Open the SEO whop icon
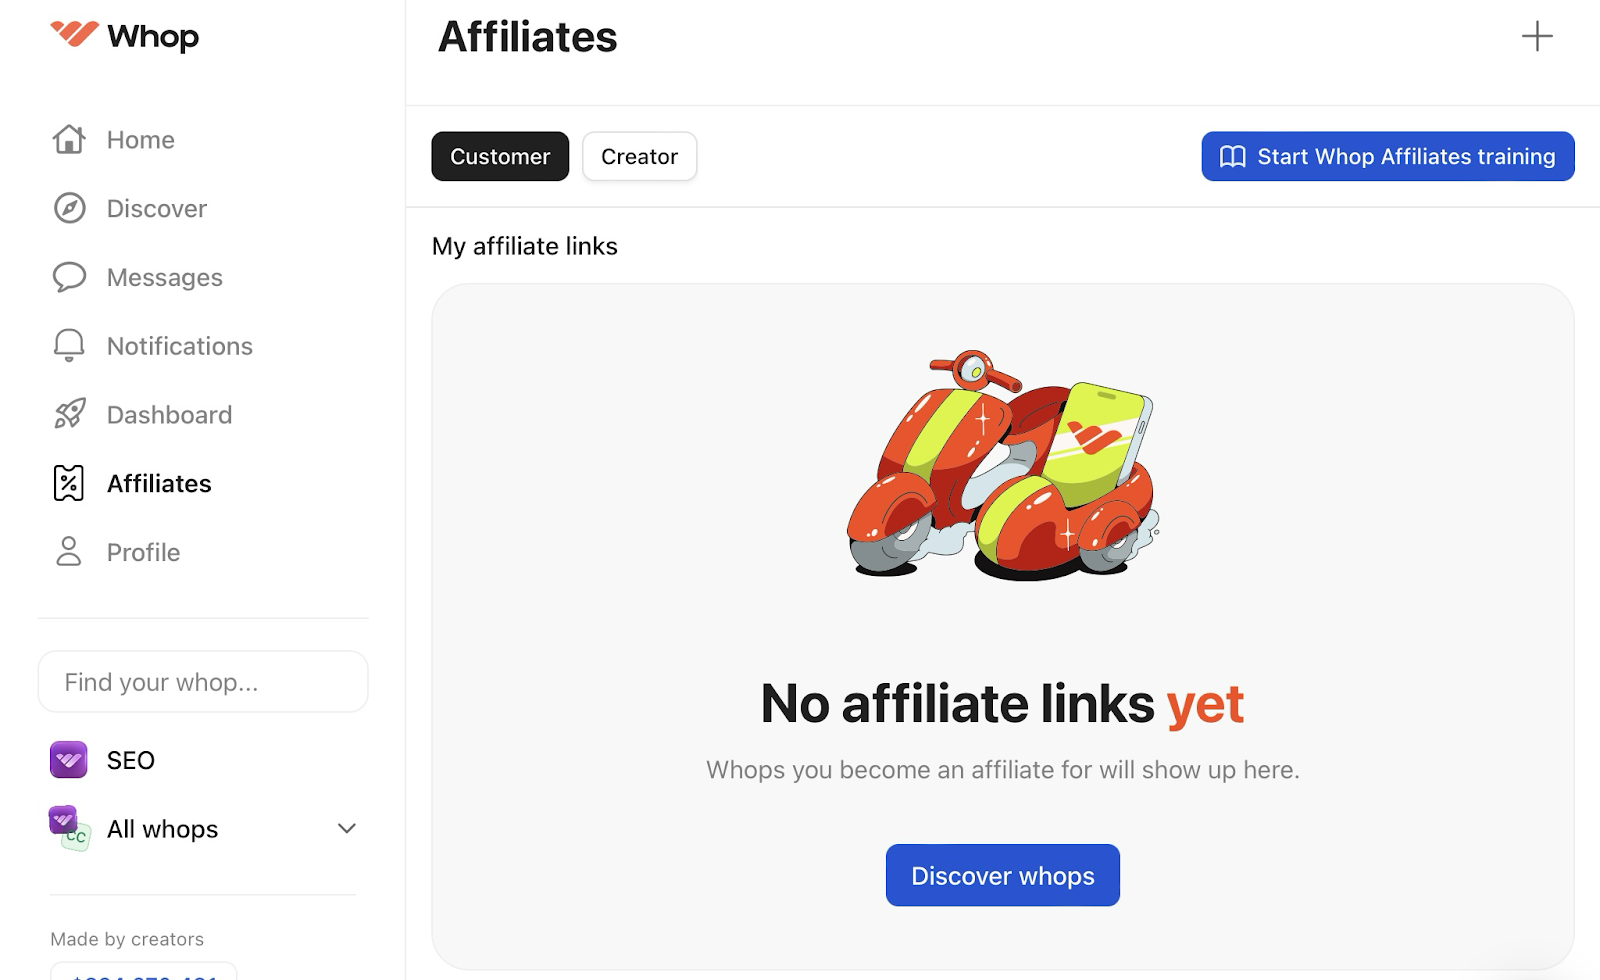Screen dimensions: 1600x980 click(68, 760)
